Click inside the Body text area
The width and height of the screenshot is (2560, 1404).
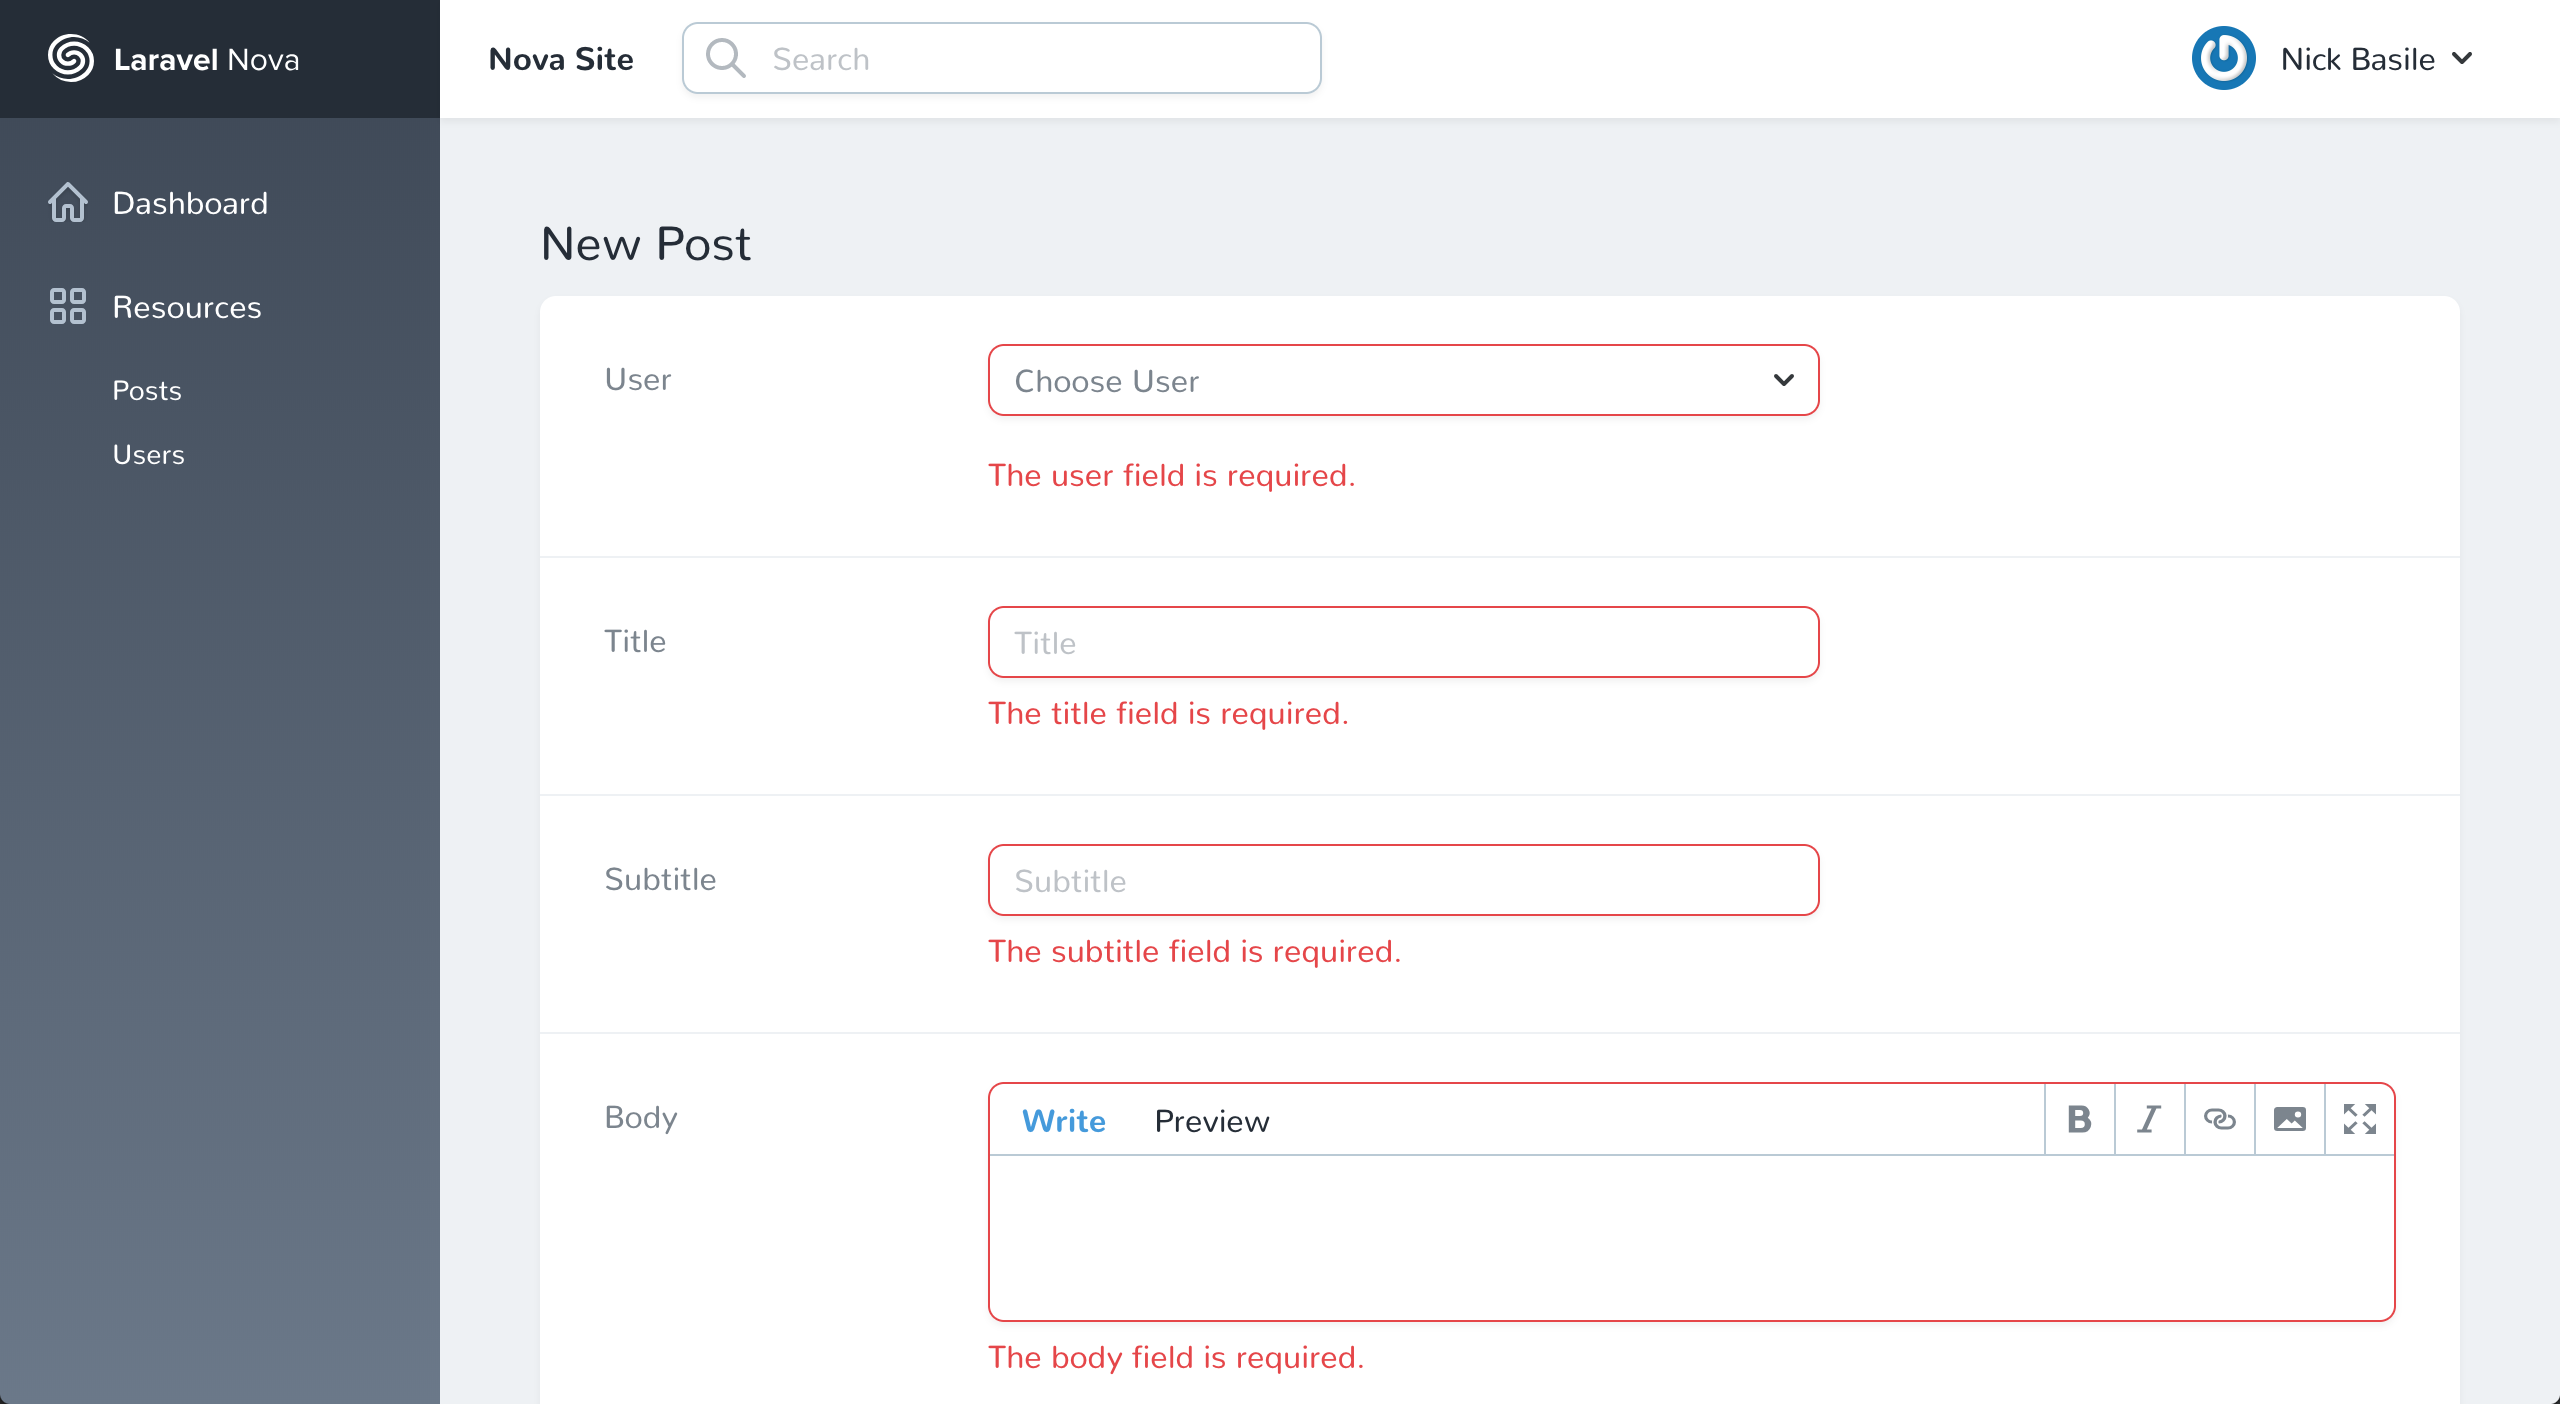(1690, 1238)
